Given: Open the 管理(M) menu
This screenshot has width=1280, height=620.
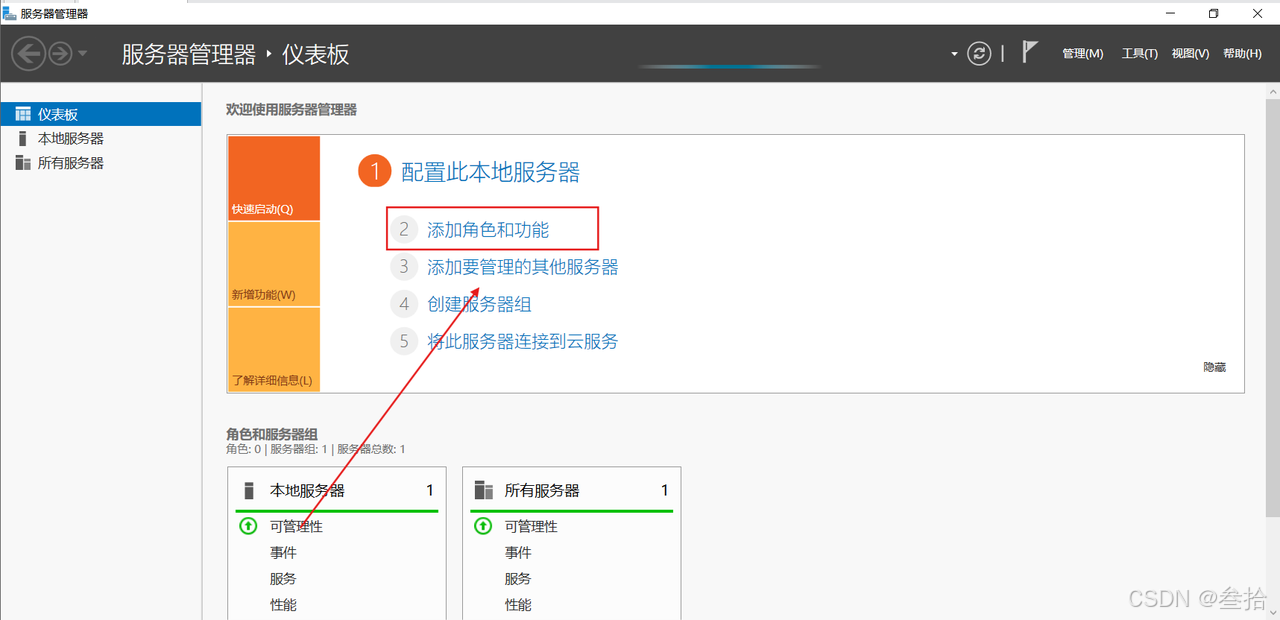Looking at the screenshot, I should click(x=1083, y=54).
